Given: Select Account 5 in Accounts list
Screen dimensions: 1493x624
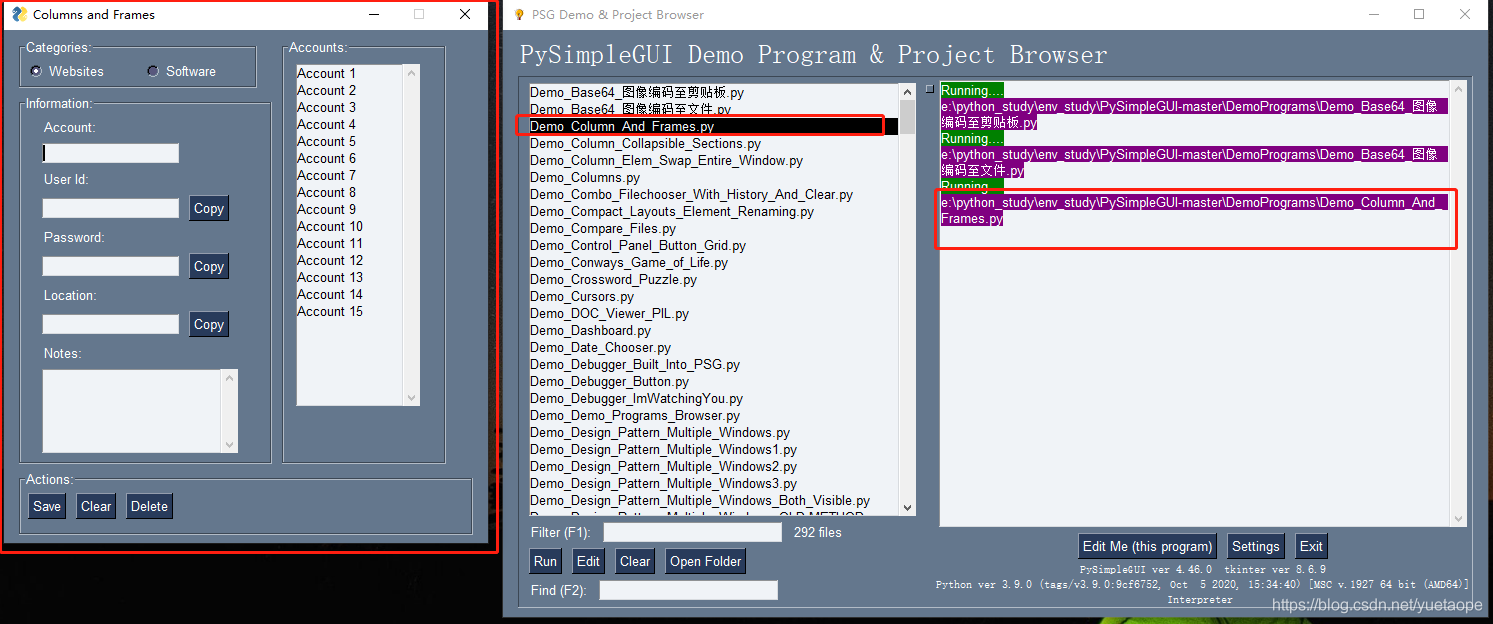Looking at the screenshot, I should pos(349,141).
